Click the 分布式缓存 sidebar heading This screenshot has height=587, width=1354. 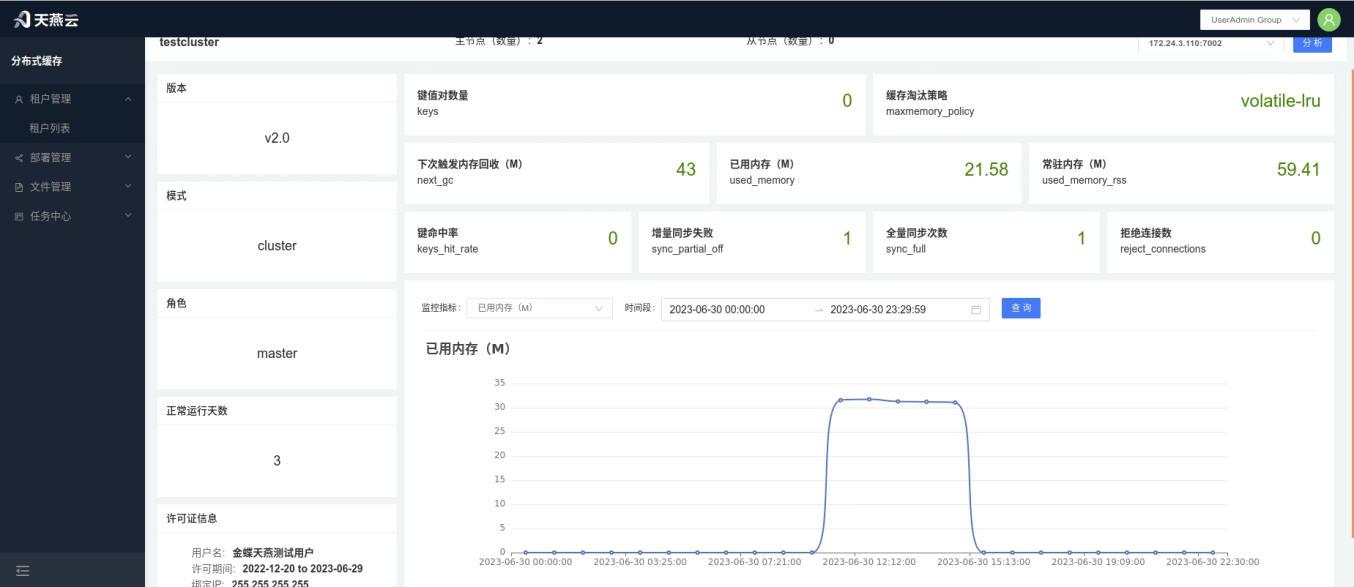click(x=37, y=61)
